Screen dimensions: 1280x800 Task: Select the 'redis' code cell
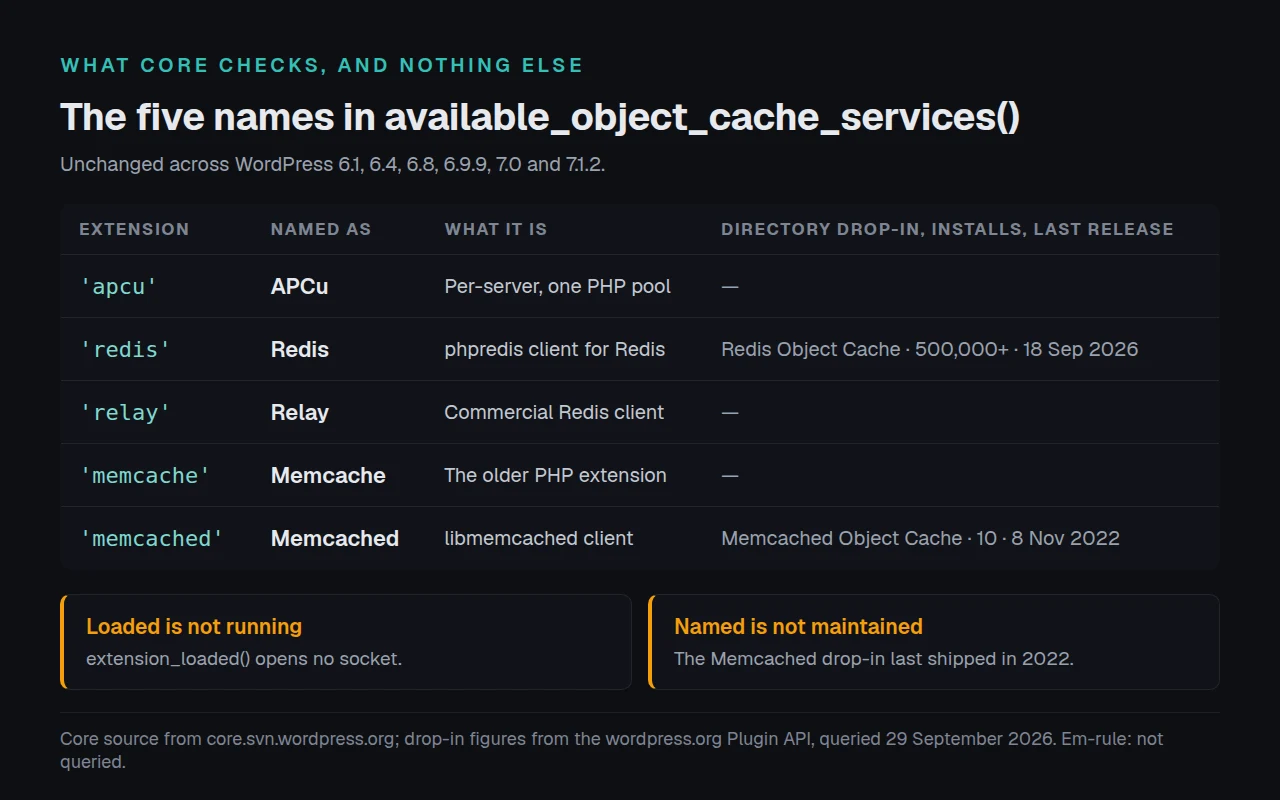pyautogui.click(x=125, y=349)
